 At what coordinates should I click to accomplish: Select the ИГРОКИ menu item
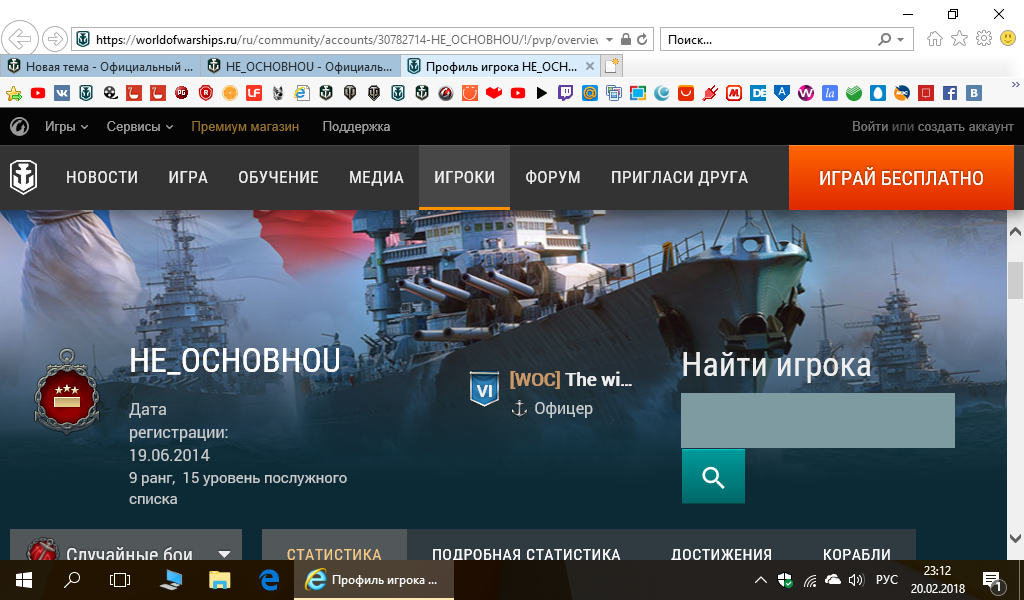tap(464, 178)
